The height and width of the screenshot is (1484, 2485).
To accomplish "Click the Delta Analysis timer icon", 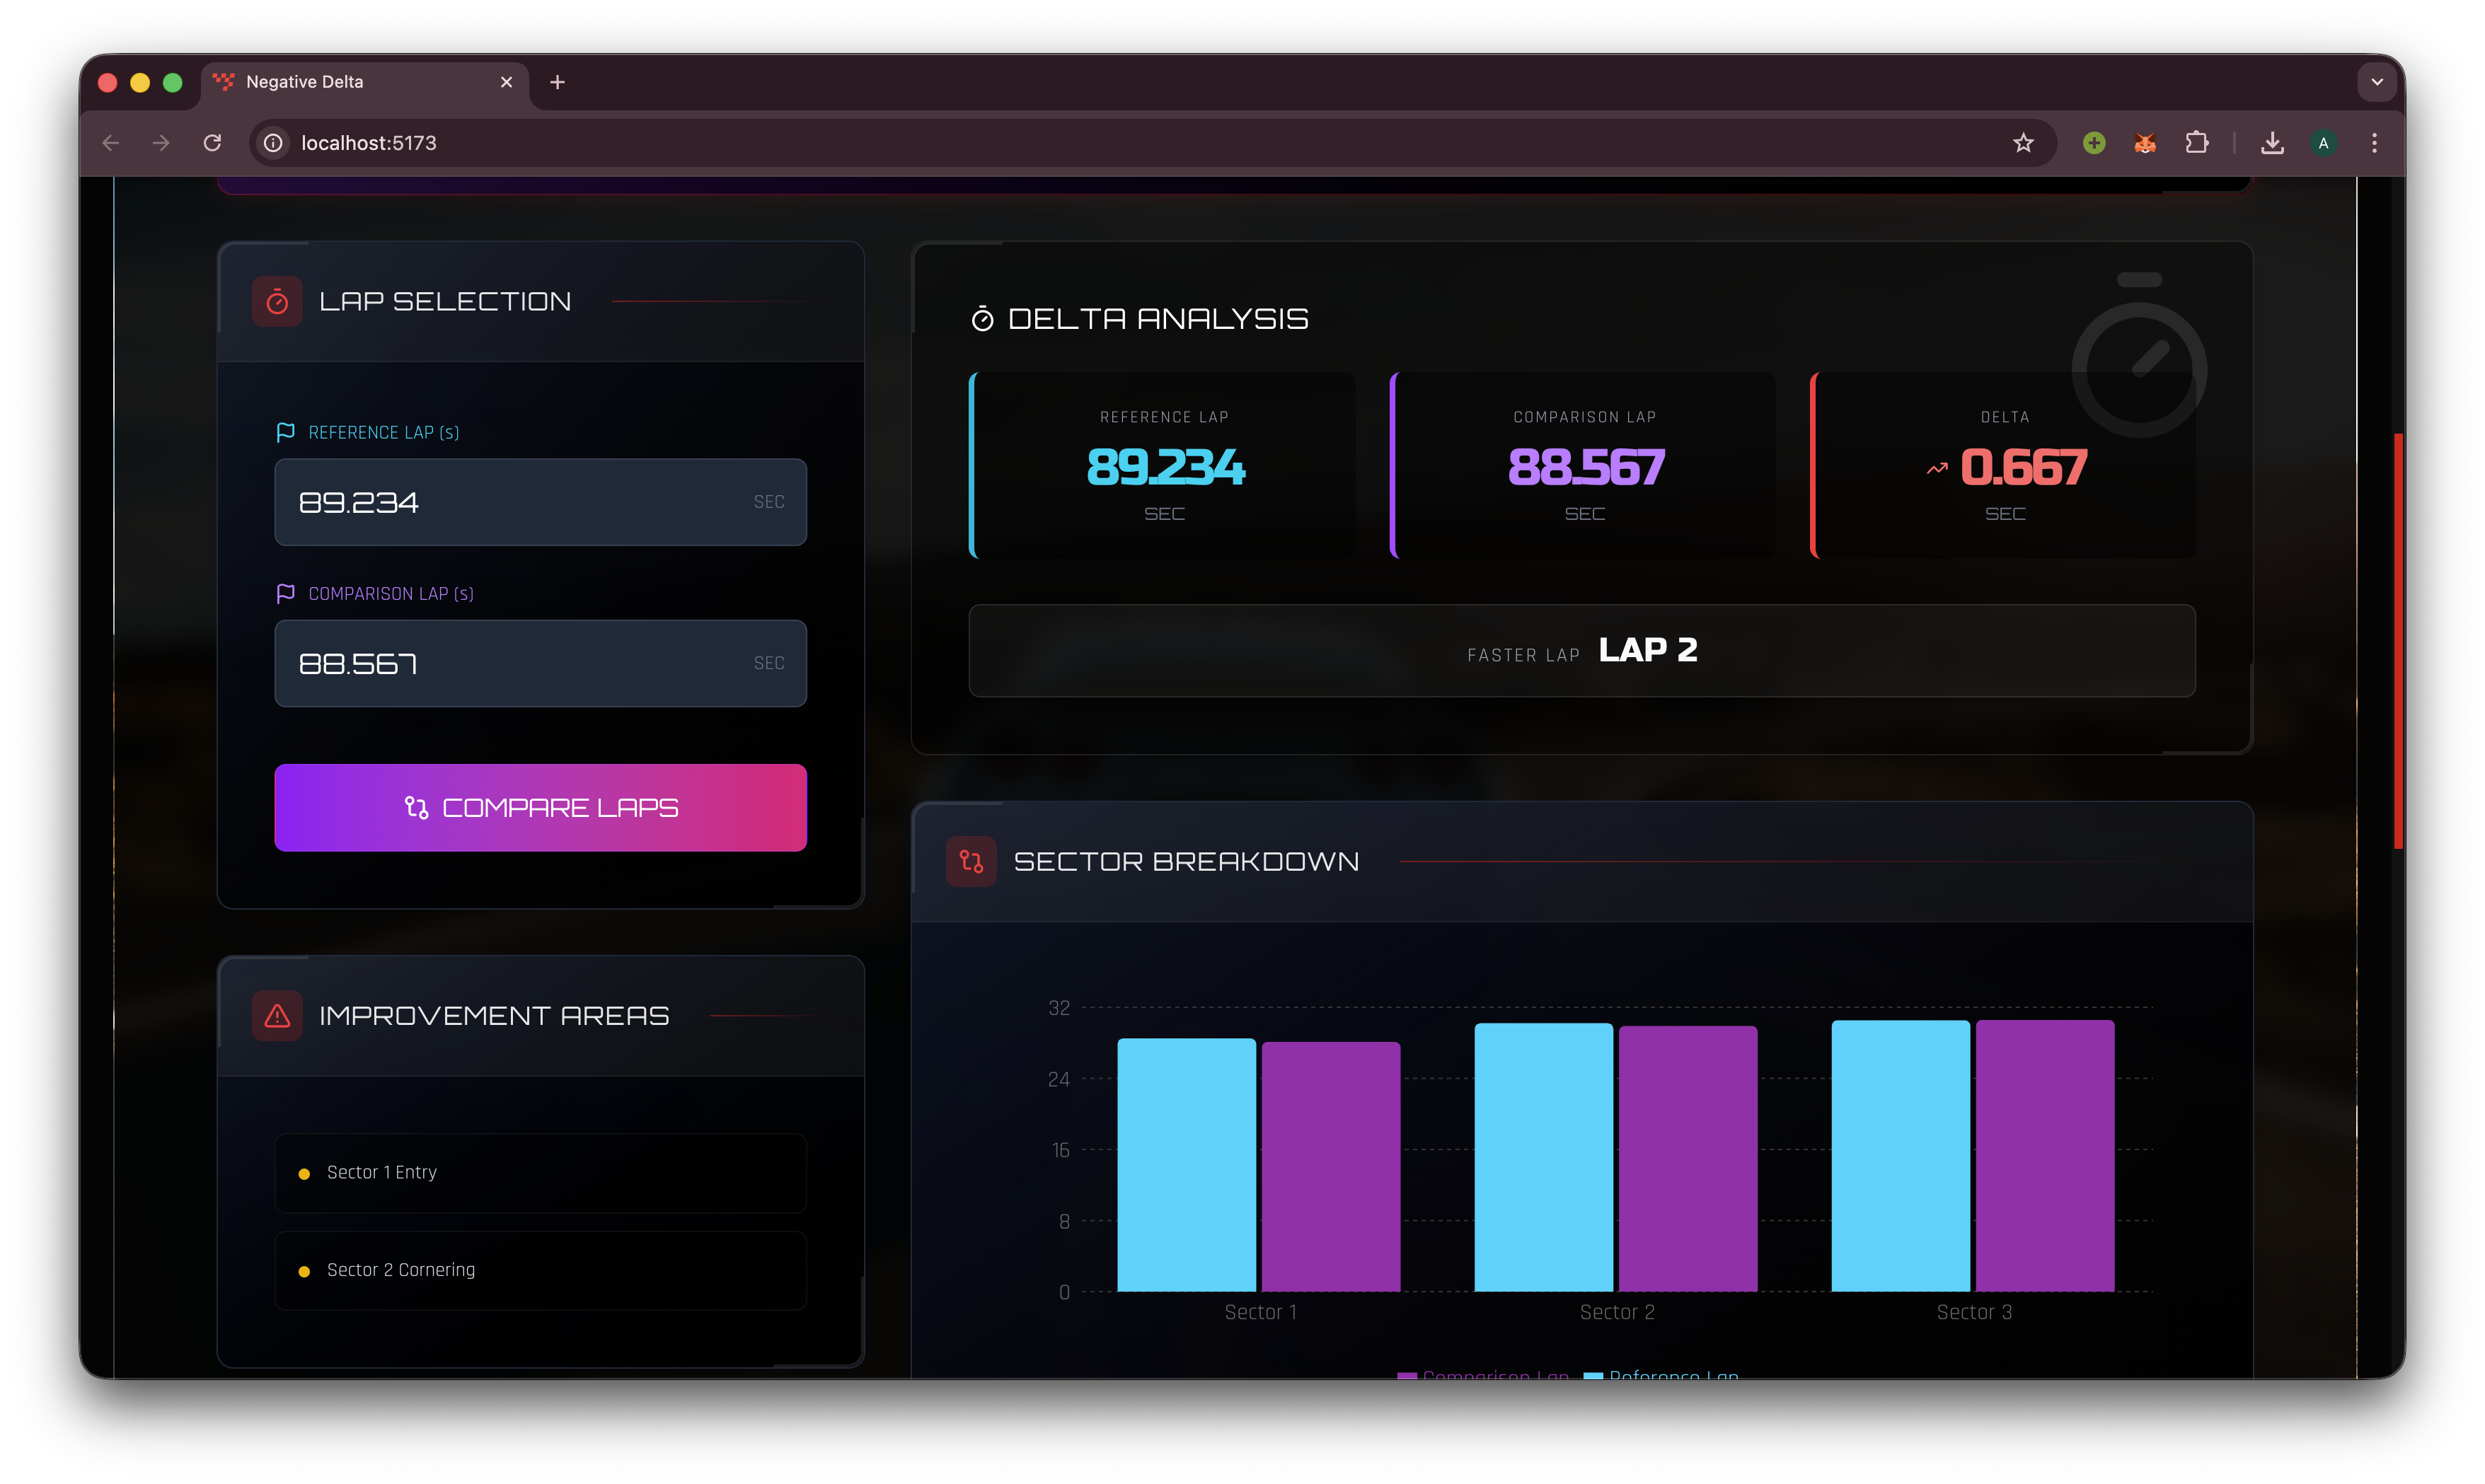I will [982, 319].
